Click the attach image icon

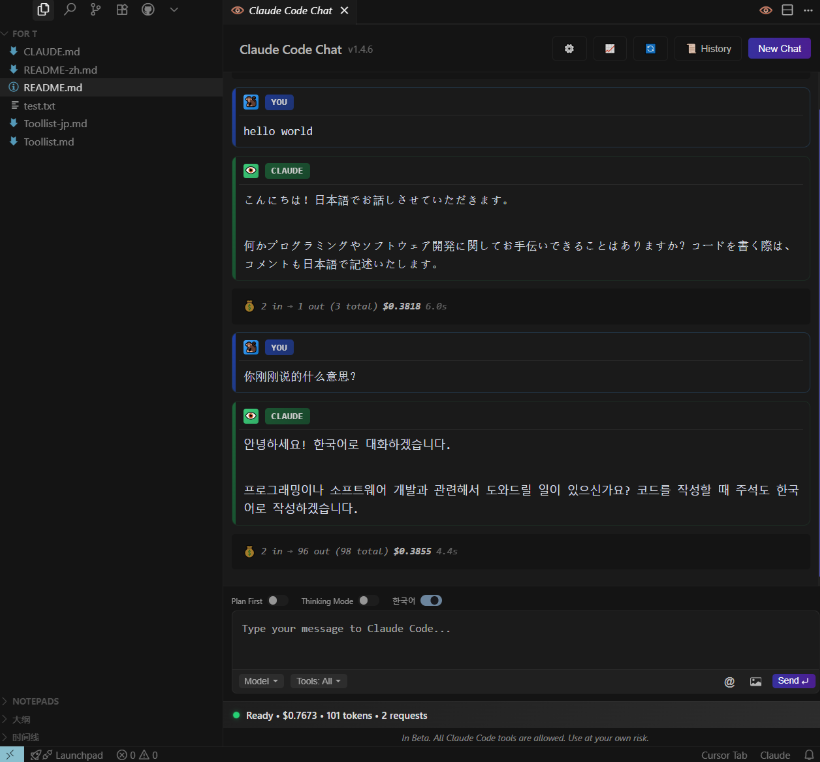tap(755, 681)
